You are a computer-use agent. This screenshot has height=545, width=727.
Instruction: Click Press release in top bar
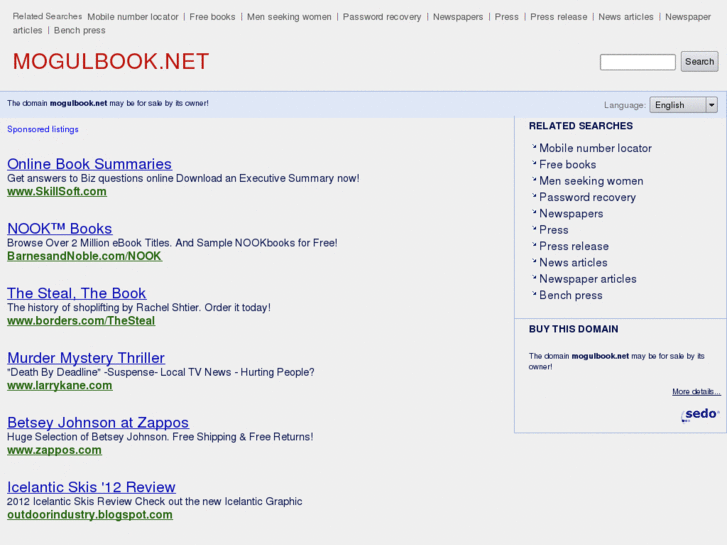click(559, 17)
